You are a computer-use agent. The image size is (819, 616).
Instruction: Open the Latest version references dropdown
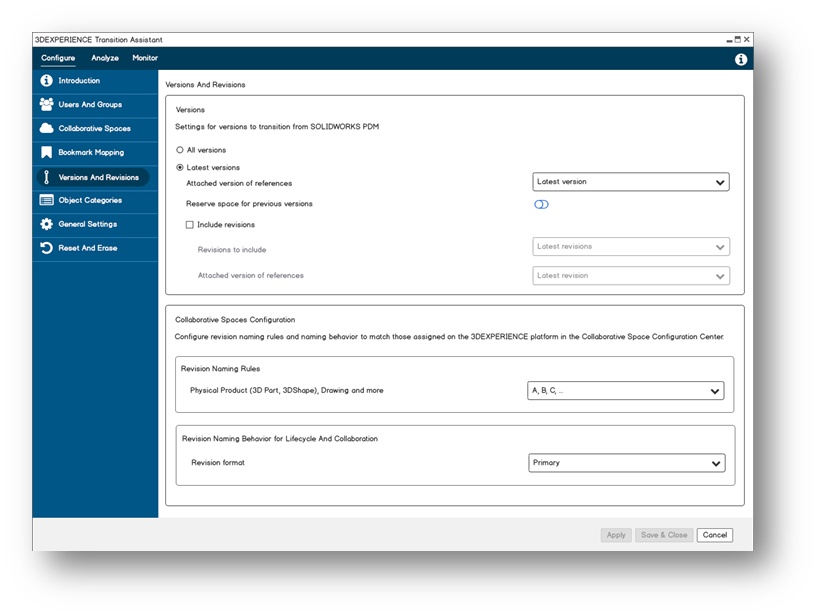click(x=631, y=182)
